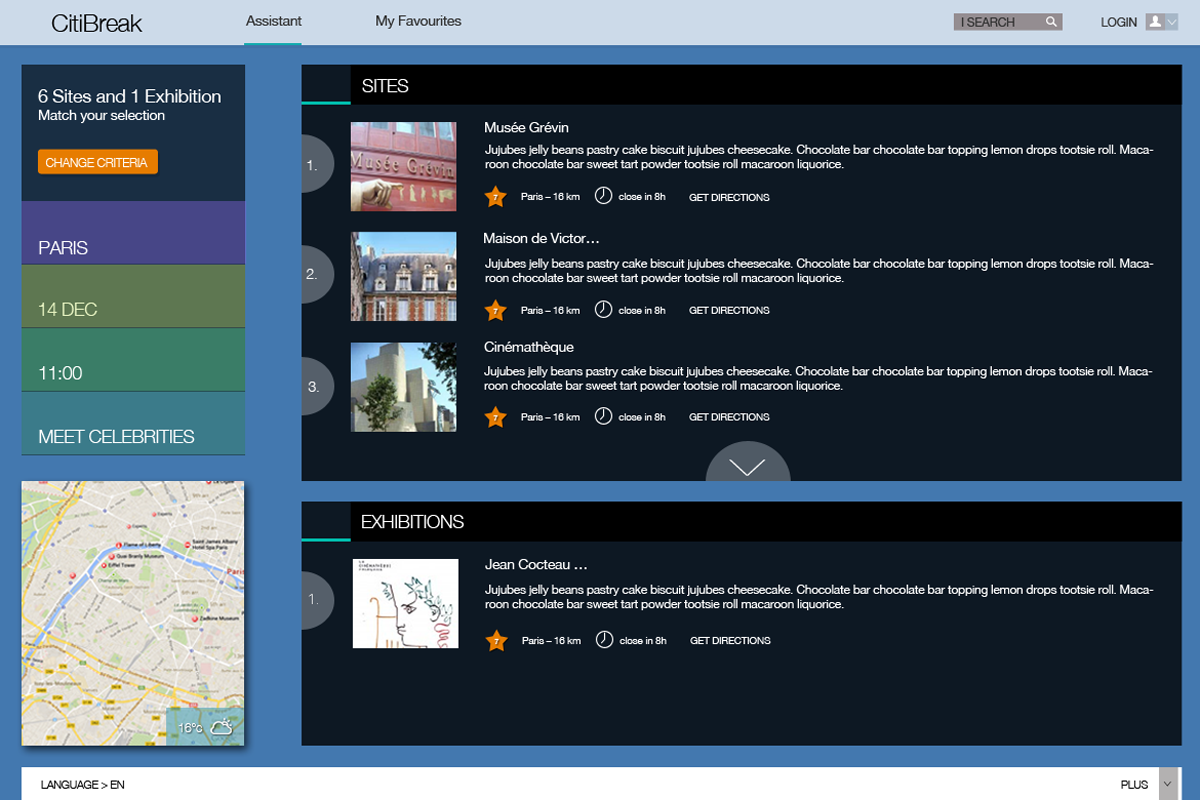Get directions to Musée Grévin
Viewport: 1200px width, 800px height.
click(729, 197)
